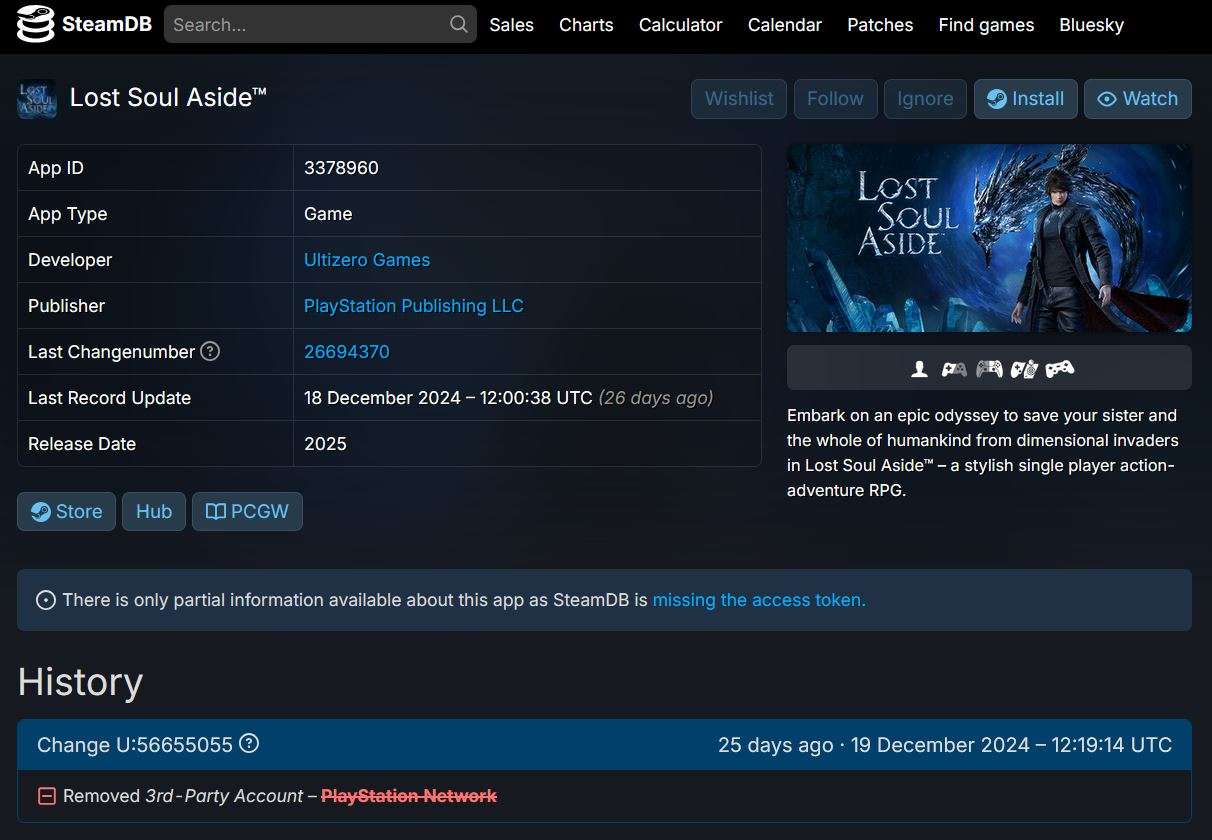1212x840 pixels.
Task: Select the Change U:56655055 label
Action: [135, 745]
